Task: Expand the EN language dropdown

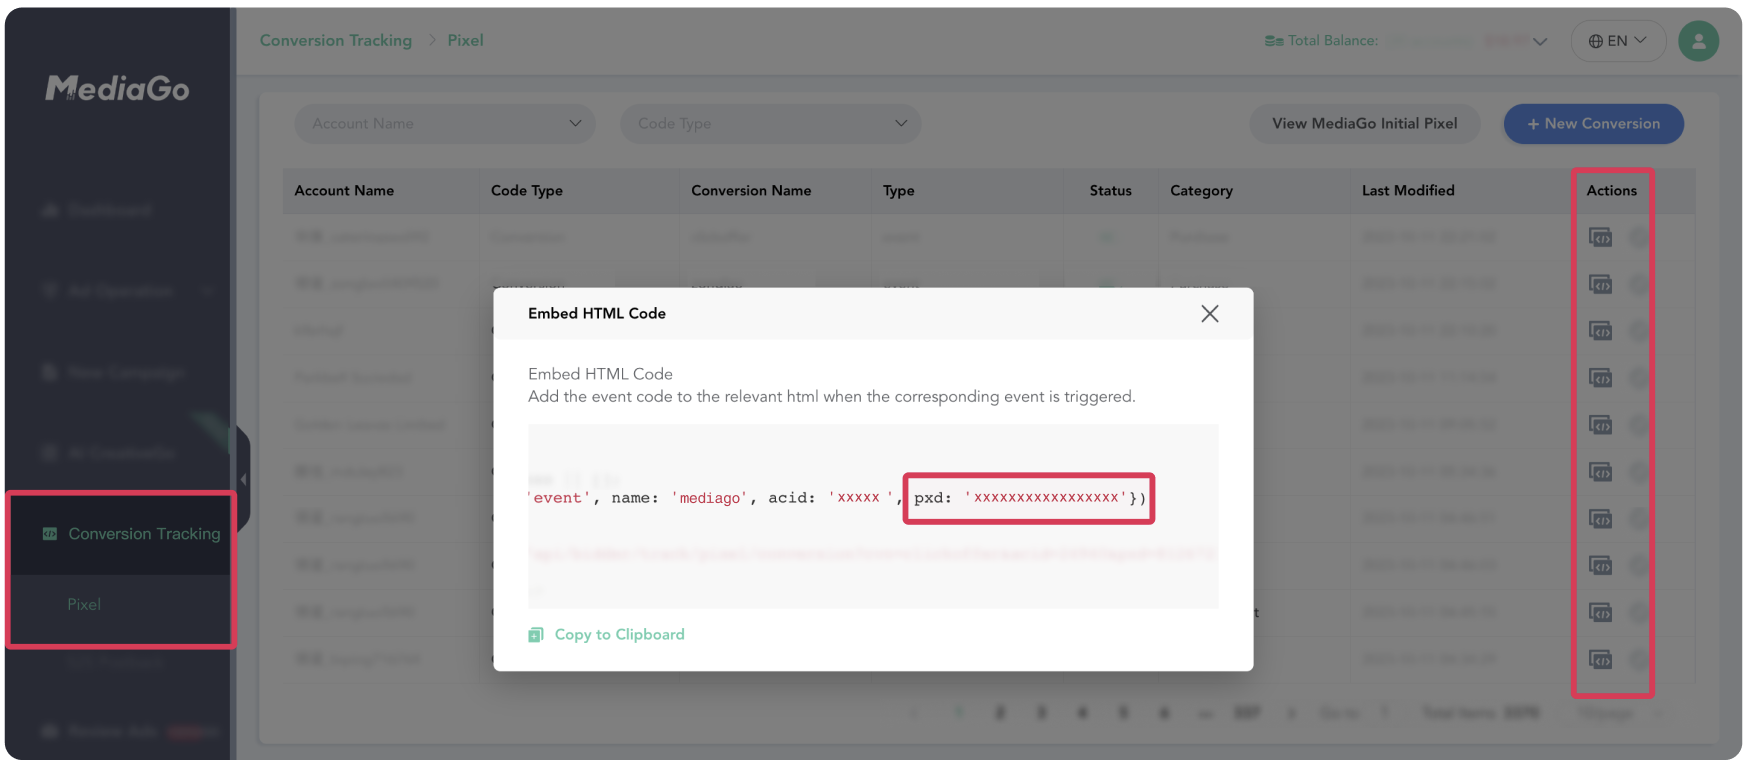Action: click(1641, 40)
